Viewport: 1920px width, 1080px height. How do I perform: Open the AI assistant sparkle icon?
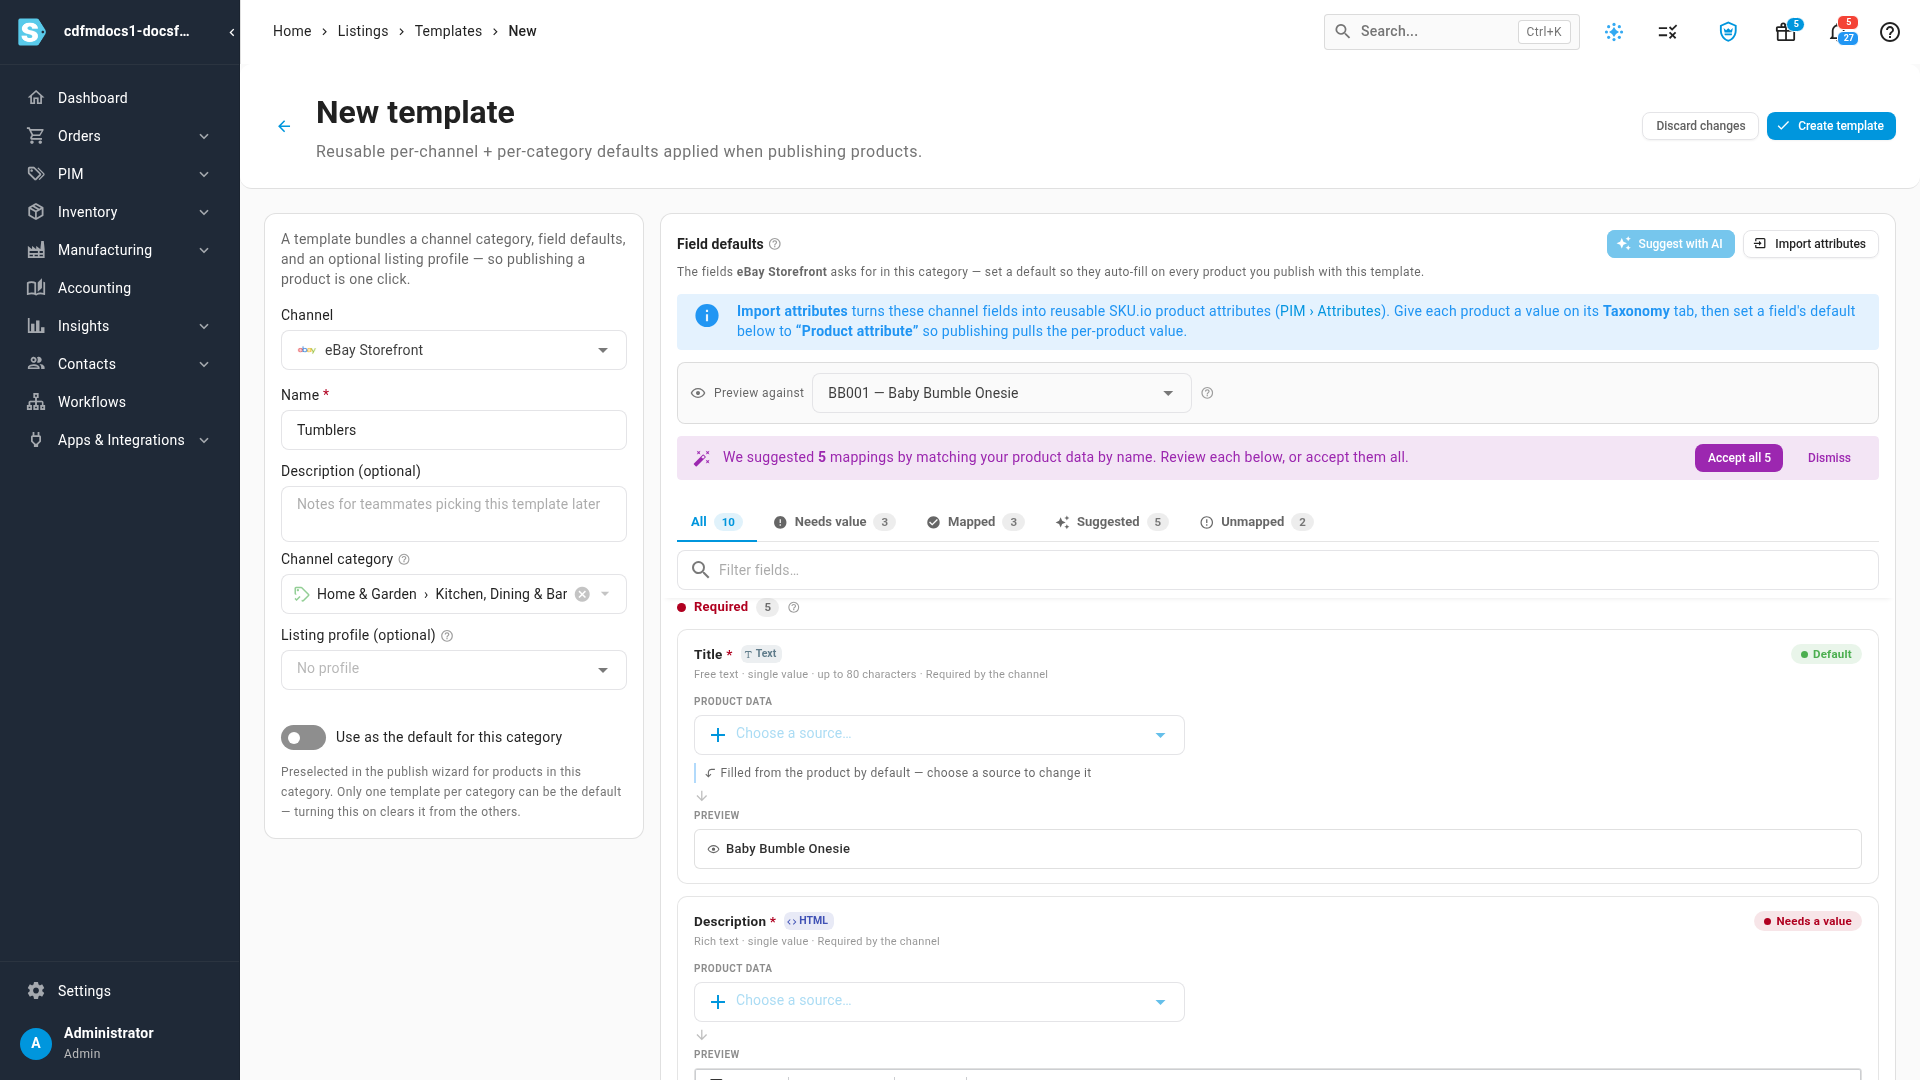click(1614, 32)
